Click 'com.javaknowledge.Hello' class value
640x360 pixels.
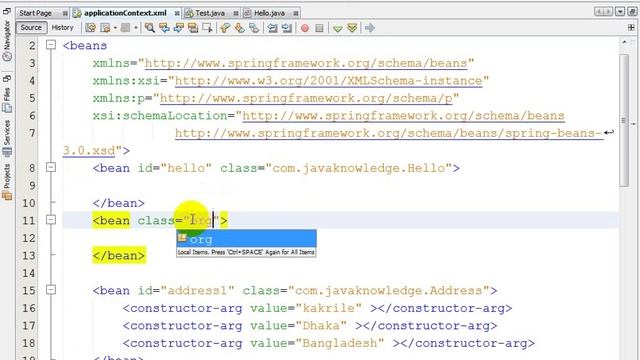pyautogui.click(x=359, y=168)
